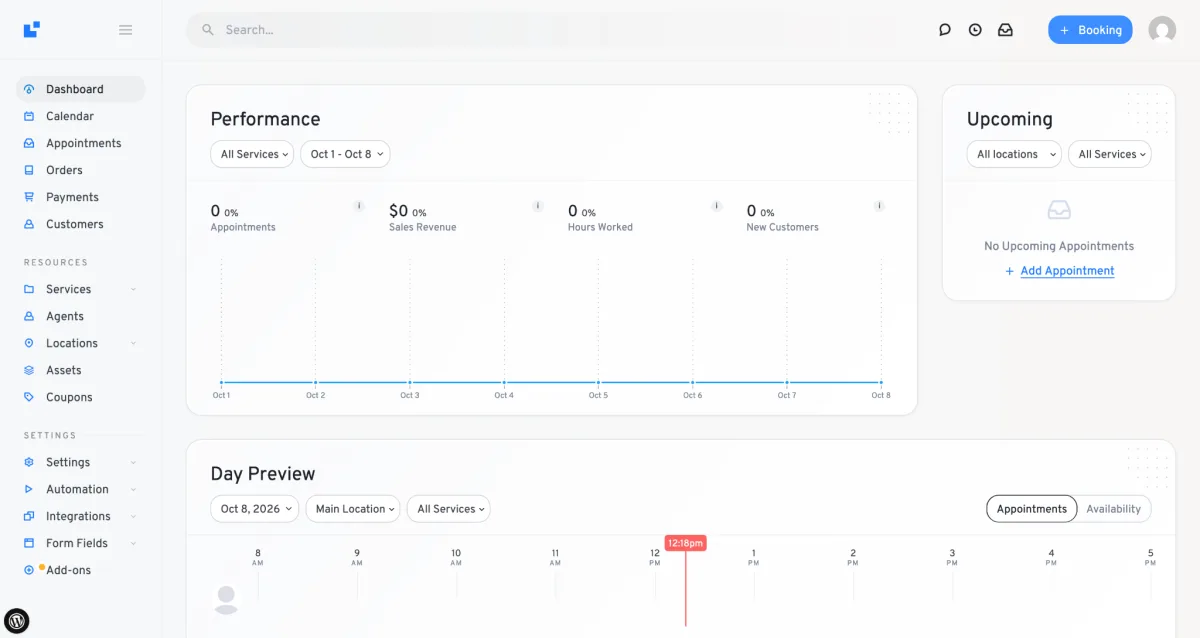Screen dimensions: 1200x638
Task: Open the Payments menu item
Action: [80, 197]
